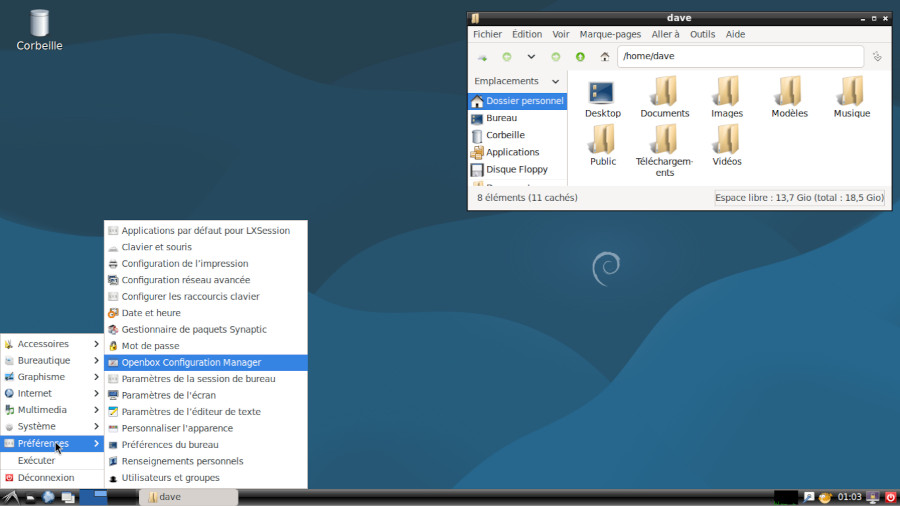Click the new tab toolbar icon
The height and width of the screenshot is (506, 900).
click(x=483, y=57)
